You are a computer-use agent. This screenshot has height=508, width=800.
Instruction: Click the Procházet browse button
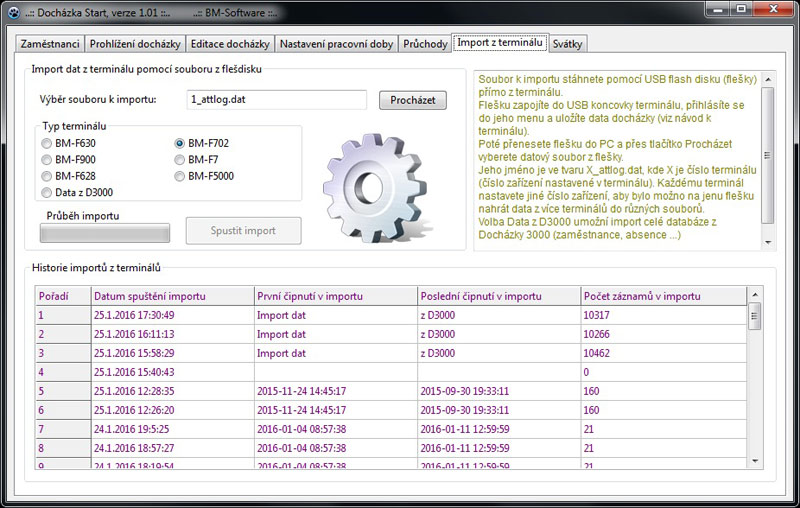[412, 100]
